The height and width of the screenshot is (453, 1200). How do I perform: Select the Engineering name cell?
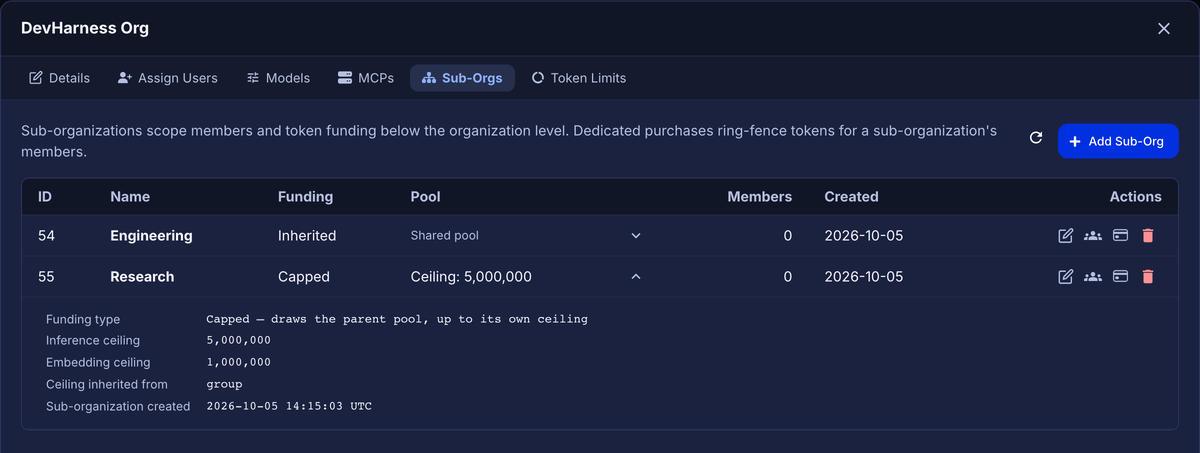point(151,236)
